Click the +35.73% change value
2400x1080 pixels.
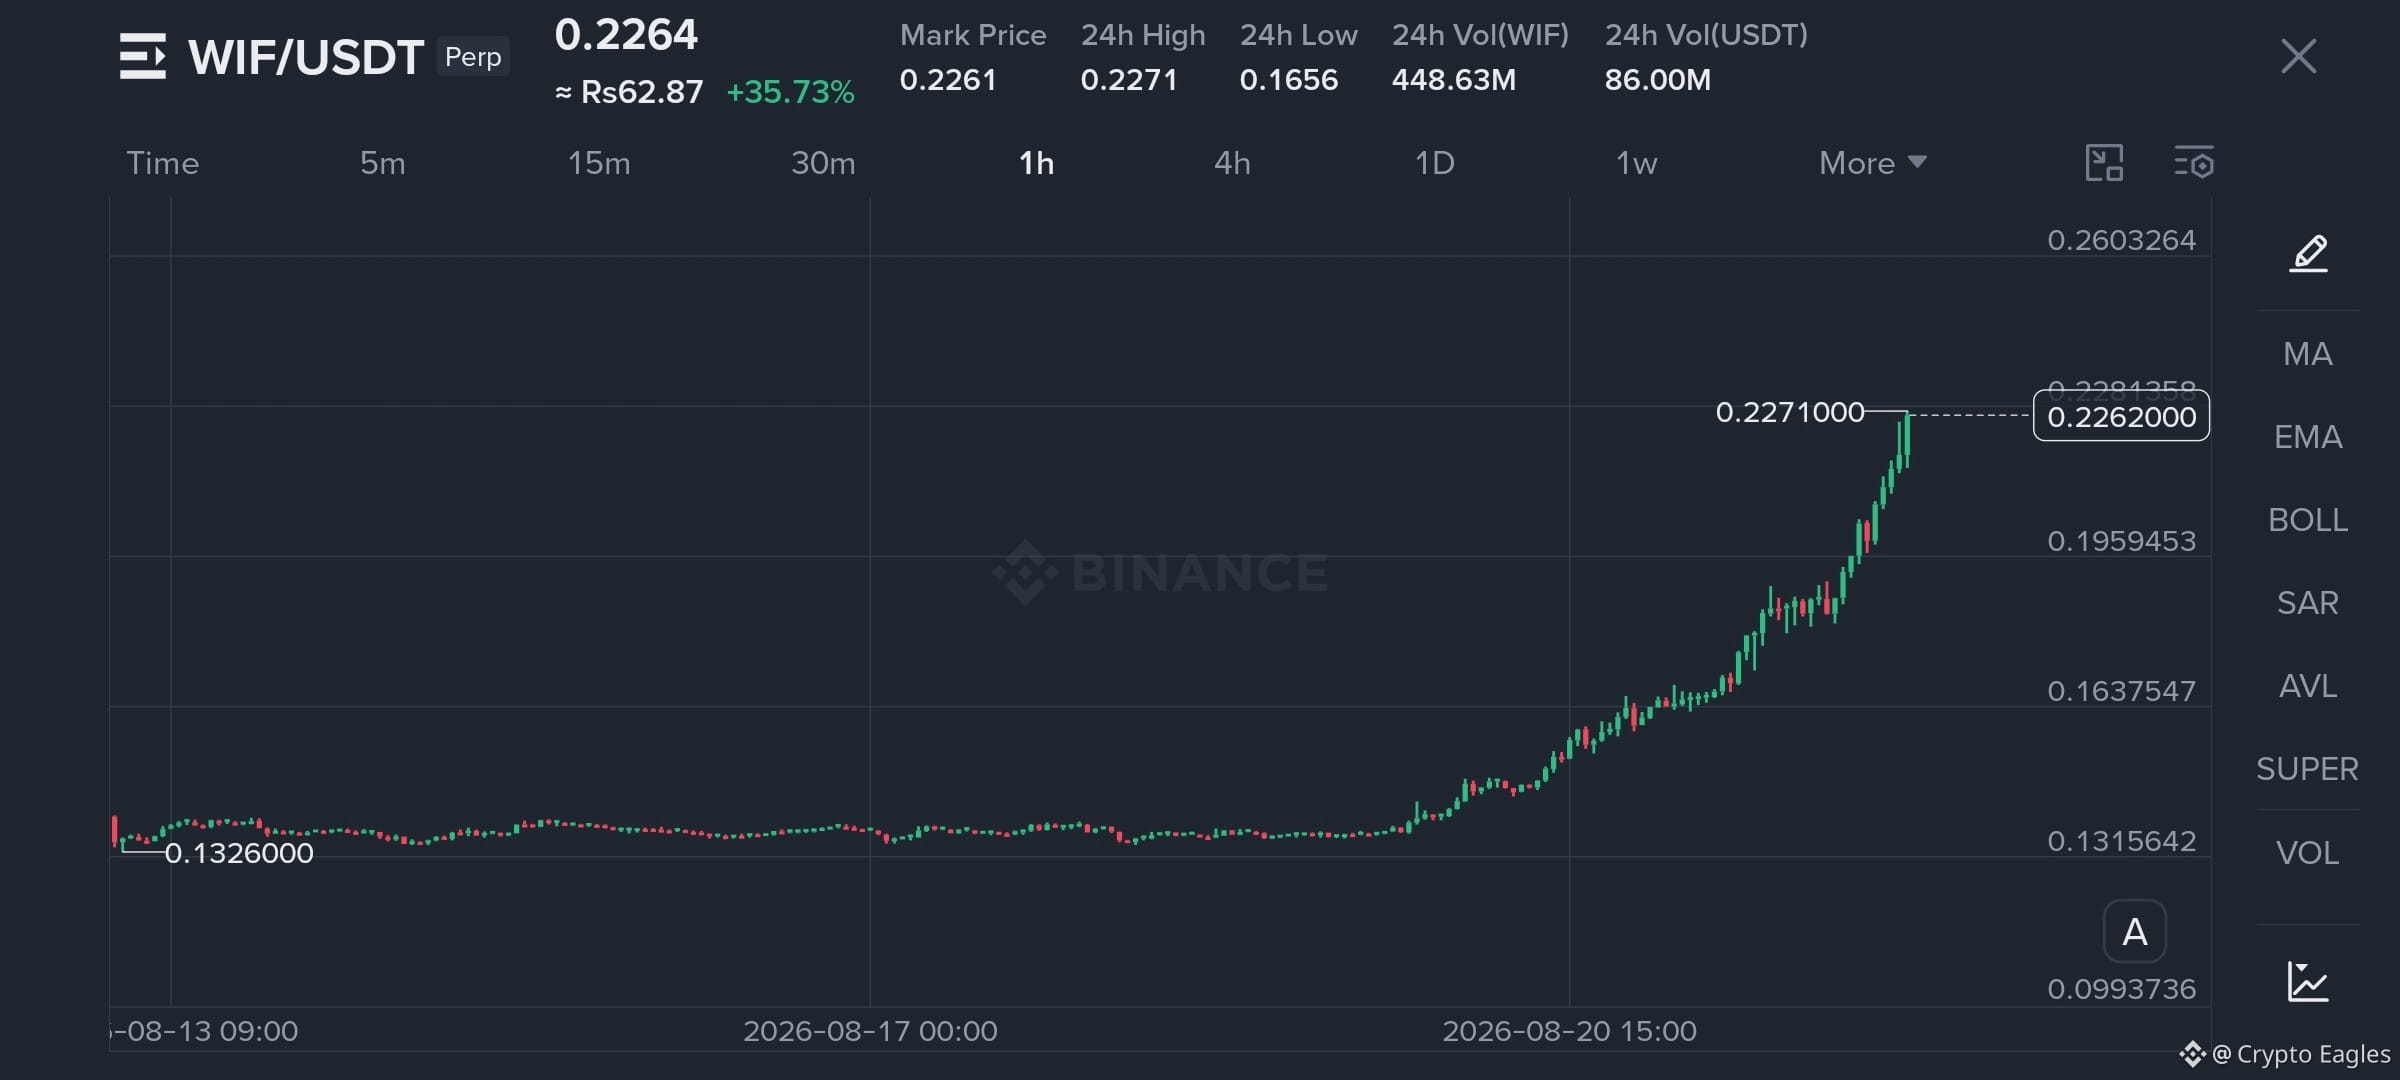tap(790, 92)
